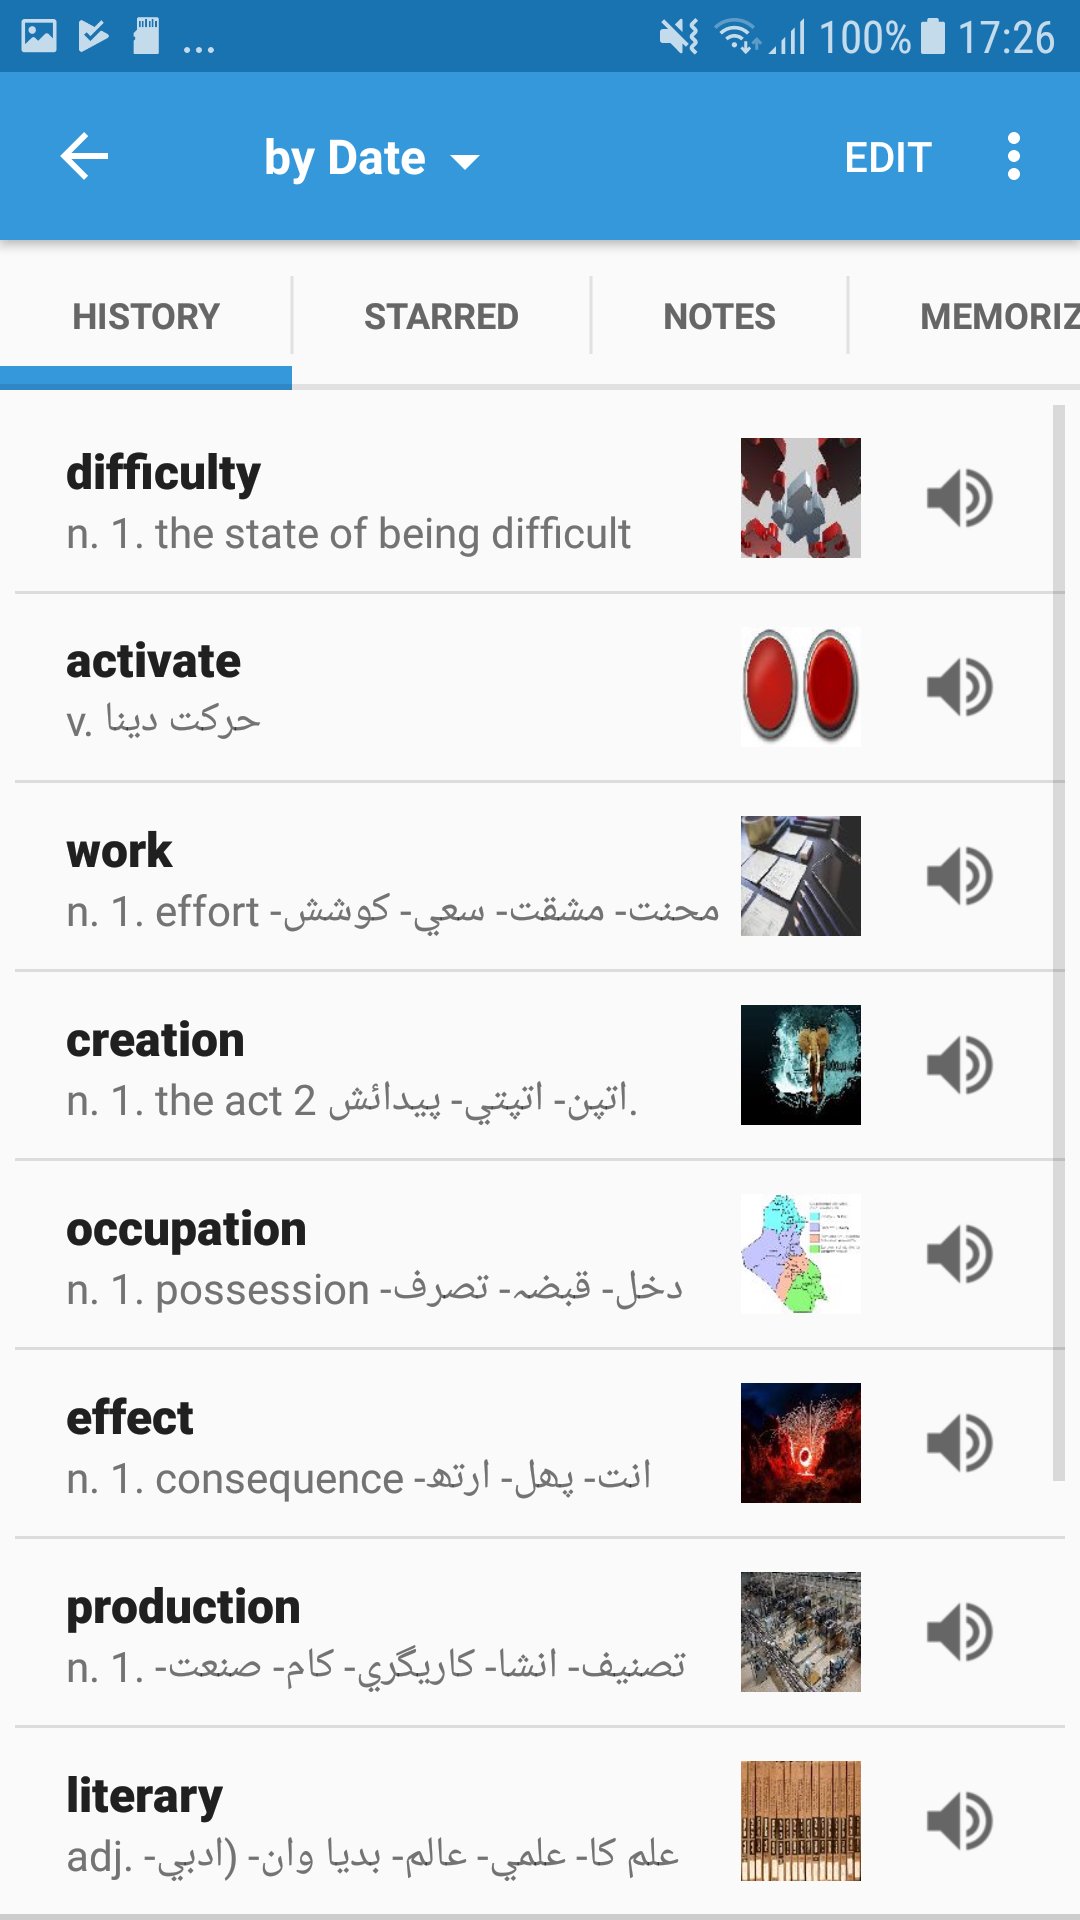The width and height of the screenshot is (1080, 1920).
Task: Tap the EDIT button
Action: tap(888, 157)
